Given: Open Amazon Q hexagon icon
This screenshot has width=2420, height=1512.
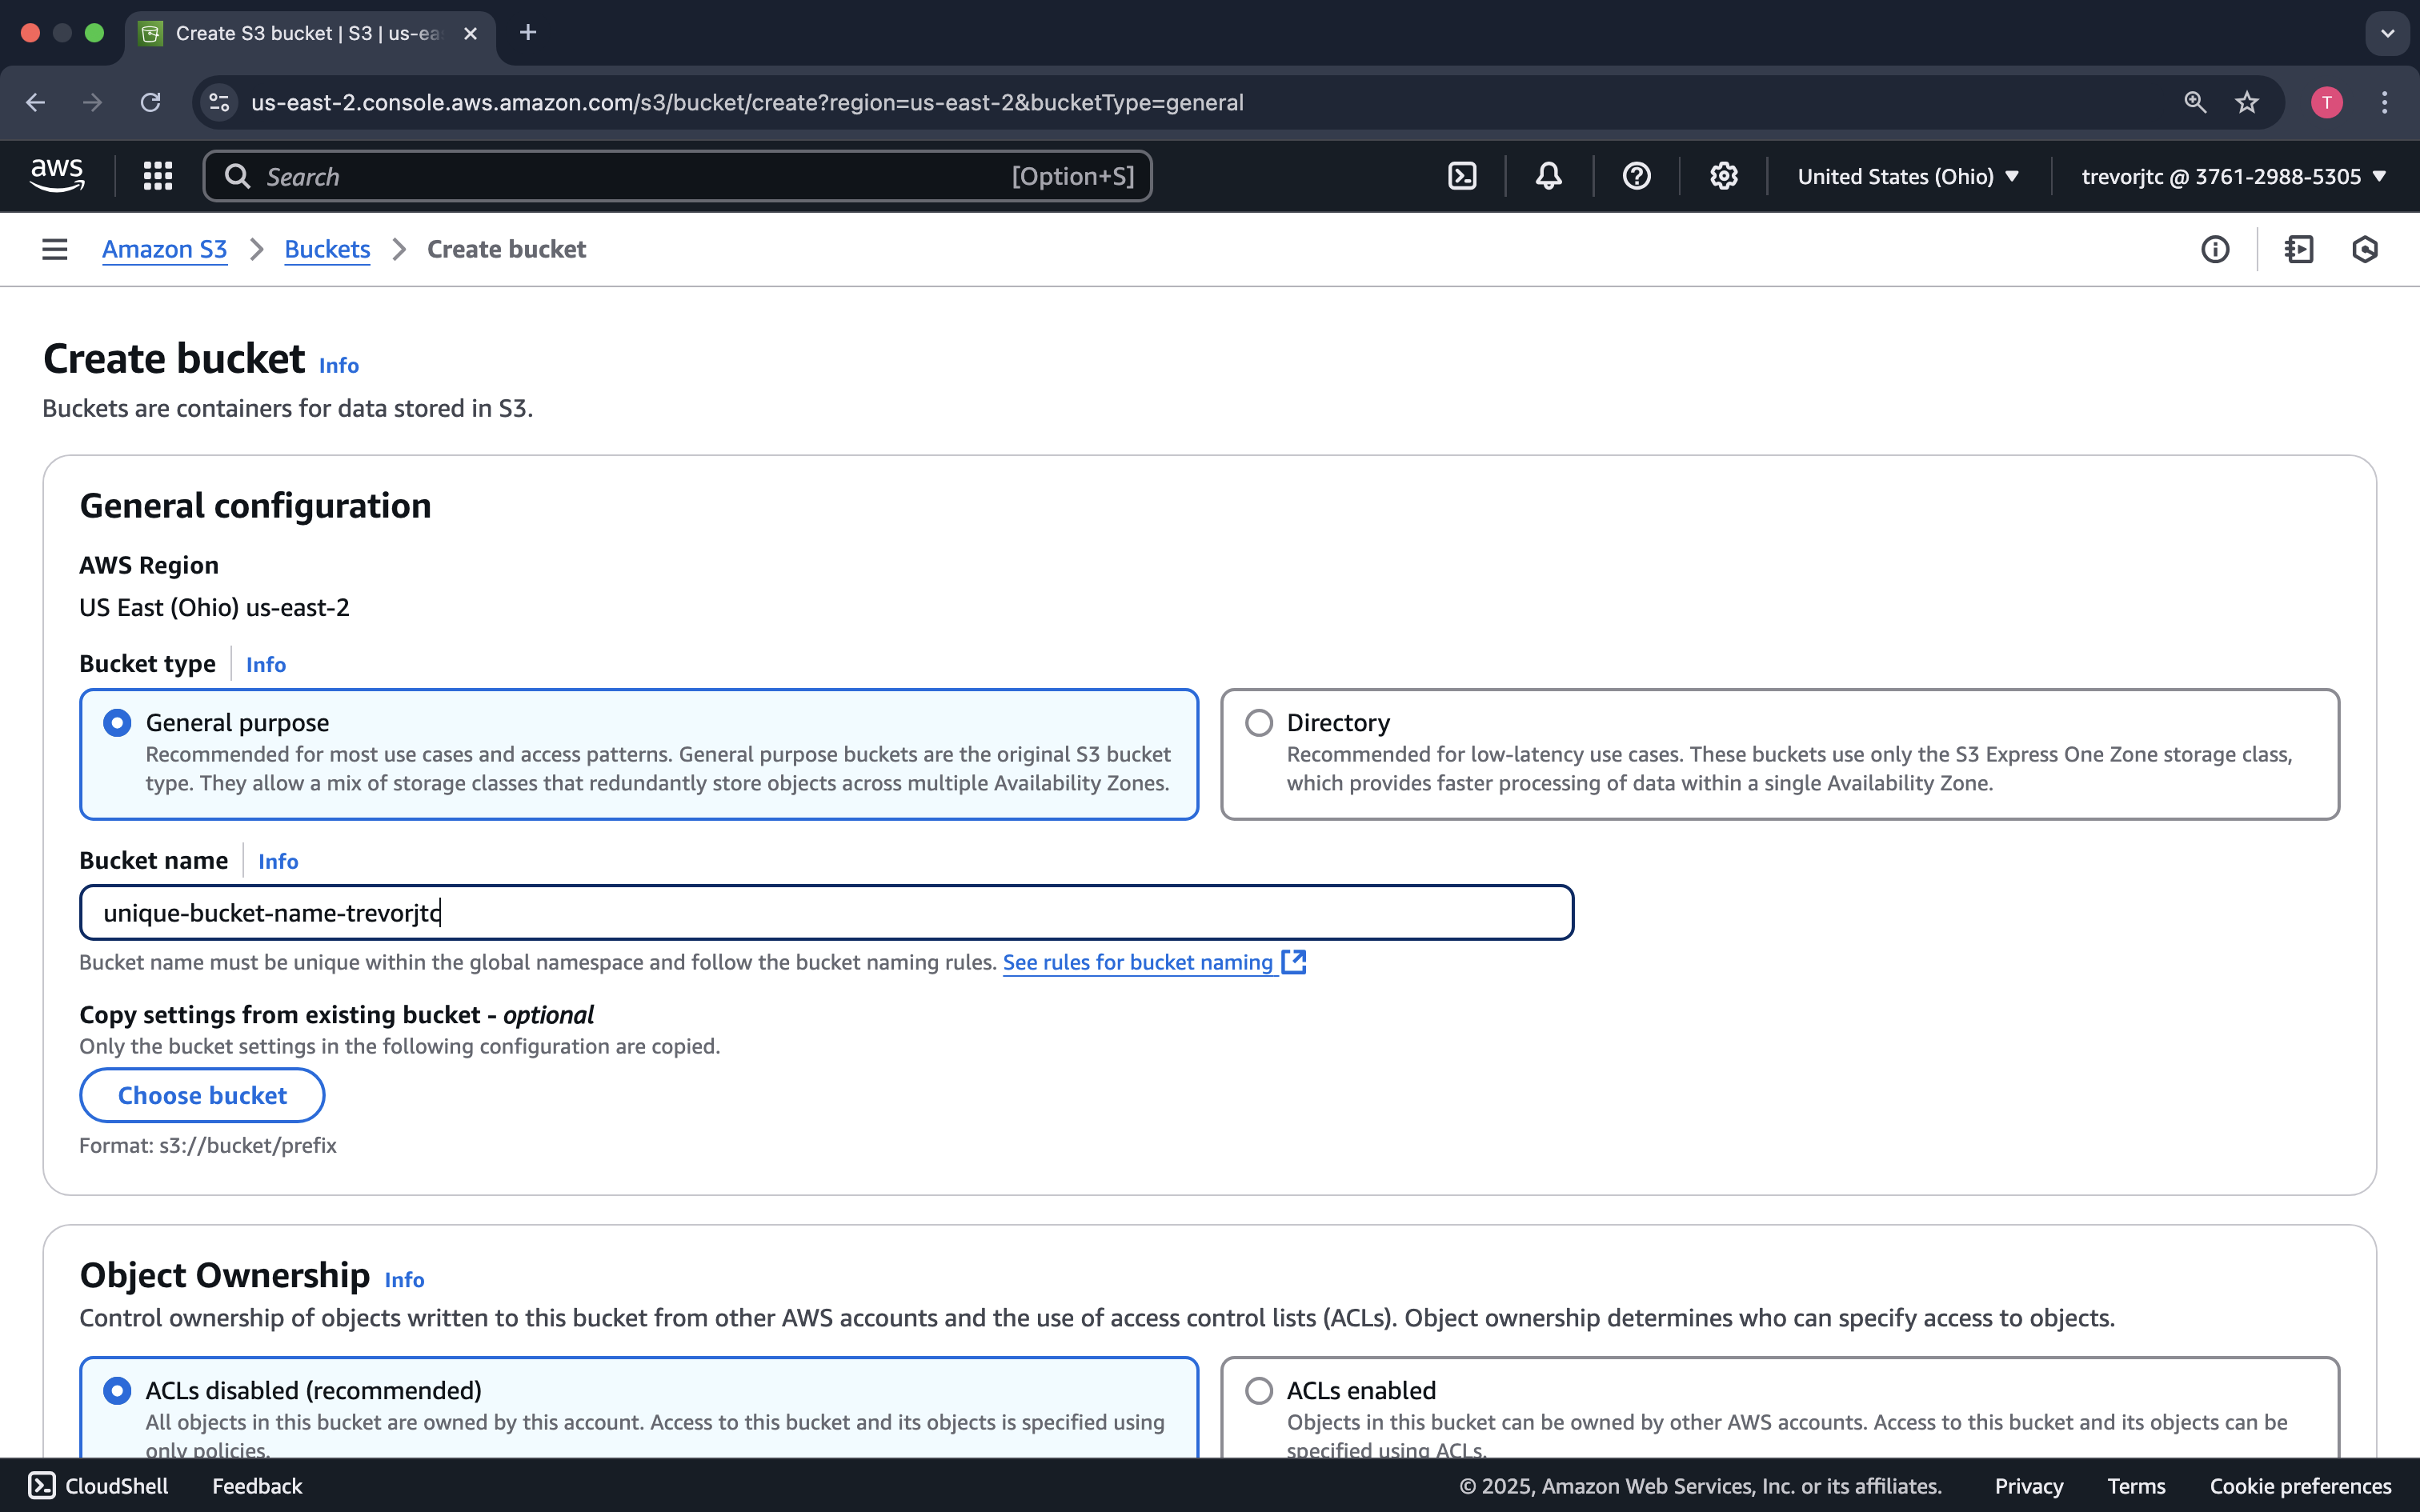Looking at the screenshot, I should pos(2364,249).
